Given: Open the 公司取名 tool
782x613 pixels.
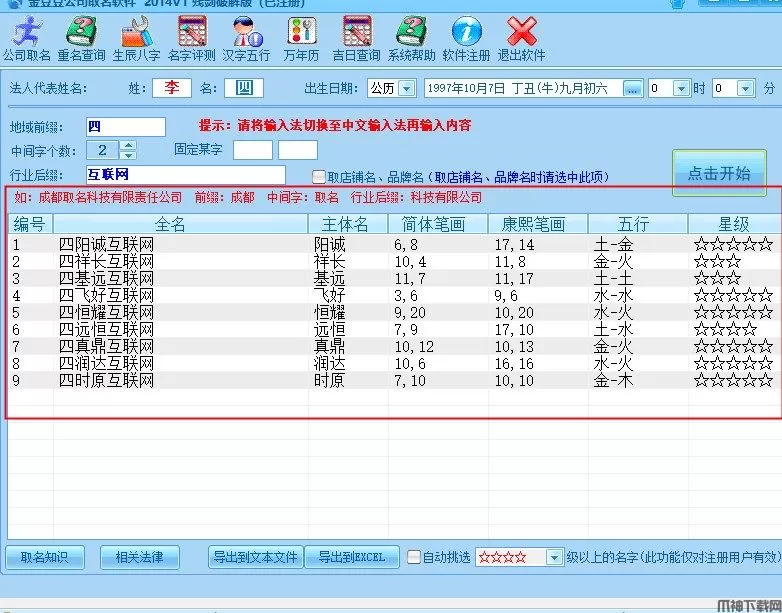Looking at the screenshot, I should (x=27, y=39).
